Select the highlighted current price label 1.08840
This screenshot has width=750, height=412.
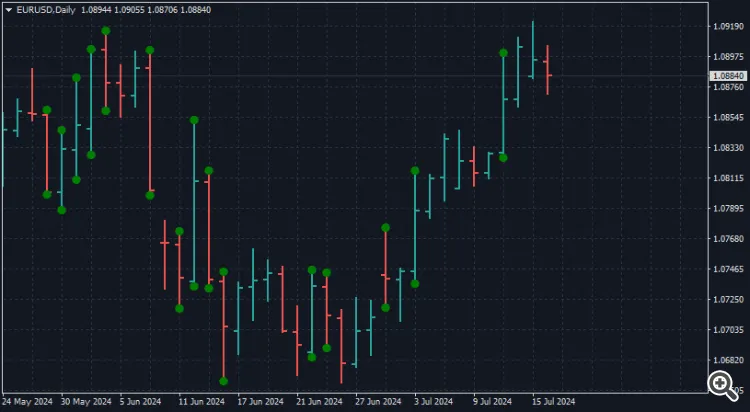[727, 76]
